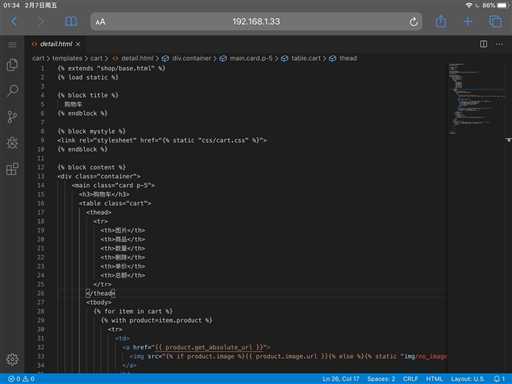Open Run and Debug view
Screen dimensions: 512x384
tap(12, 143)
